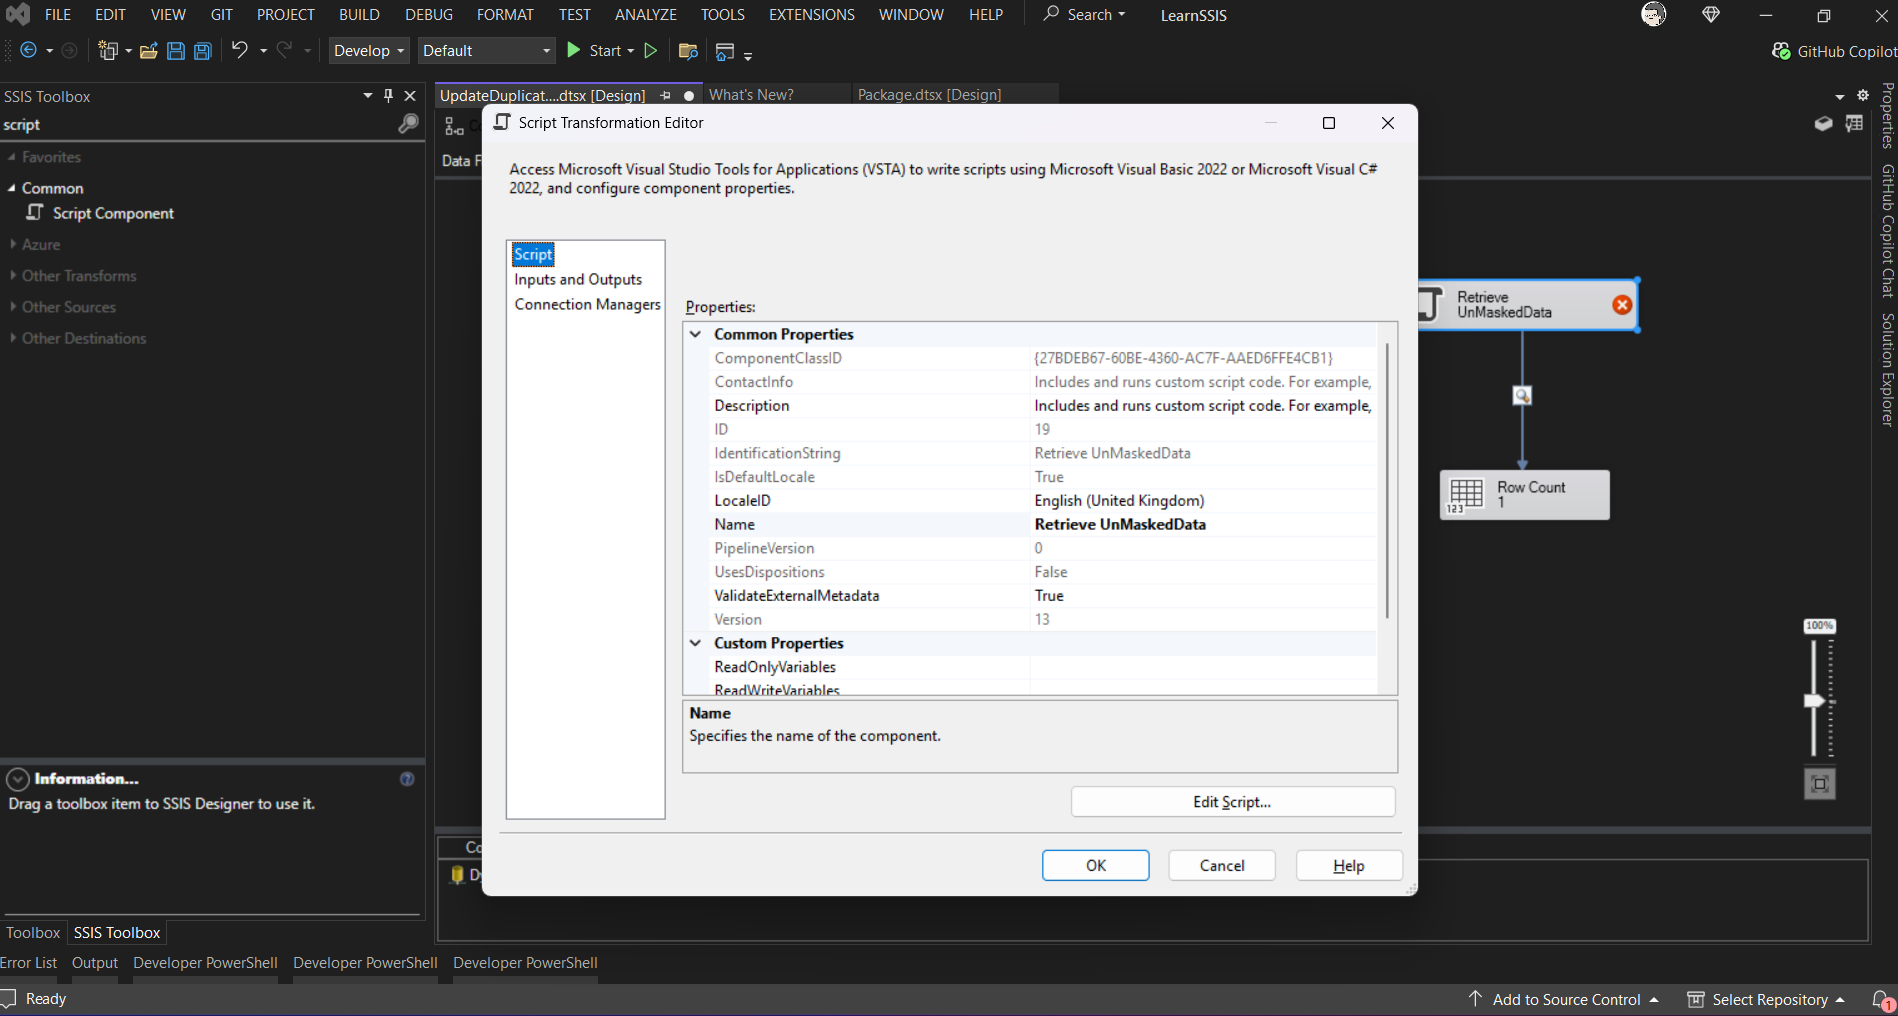
Task: Switch to the Package.dtsx [Design] tab
Action: 929,94
